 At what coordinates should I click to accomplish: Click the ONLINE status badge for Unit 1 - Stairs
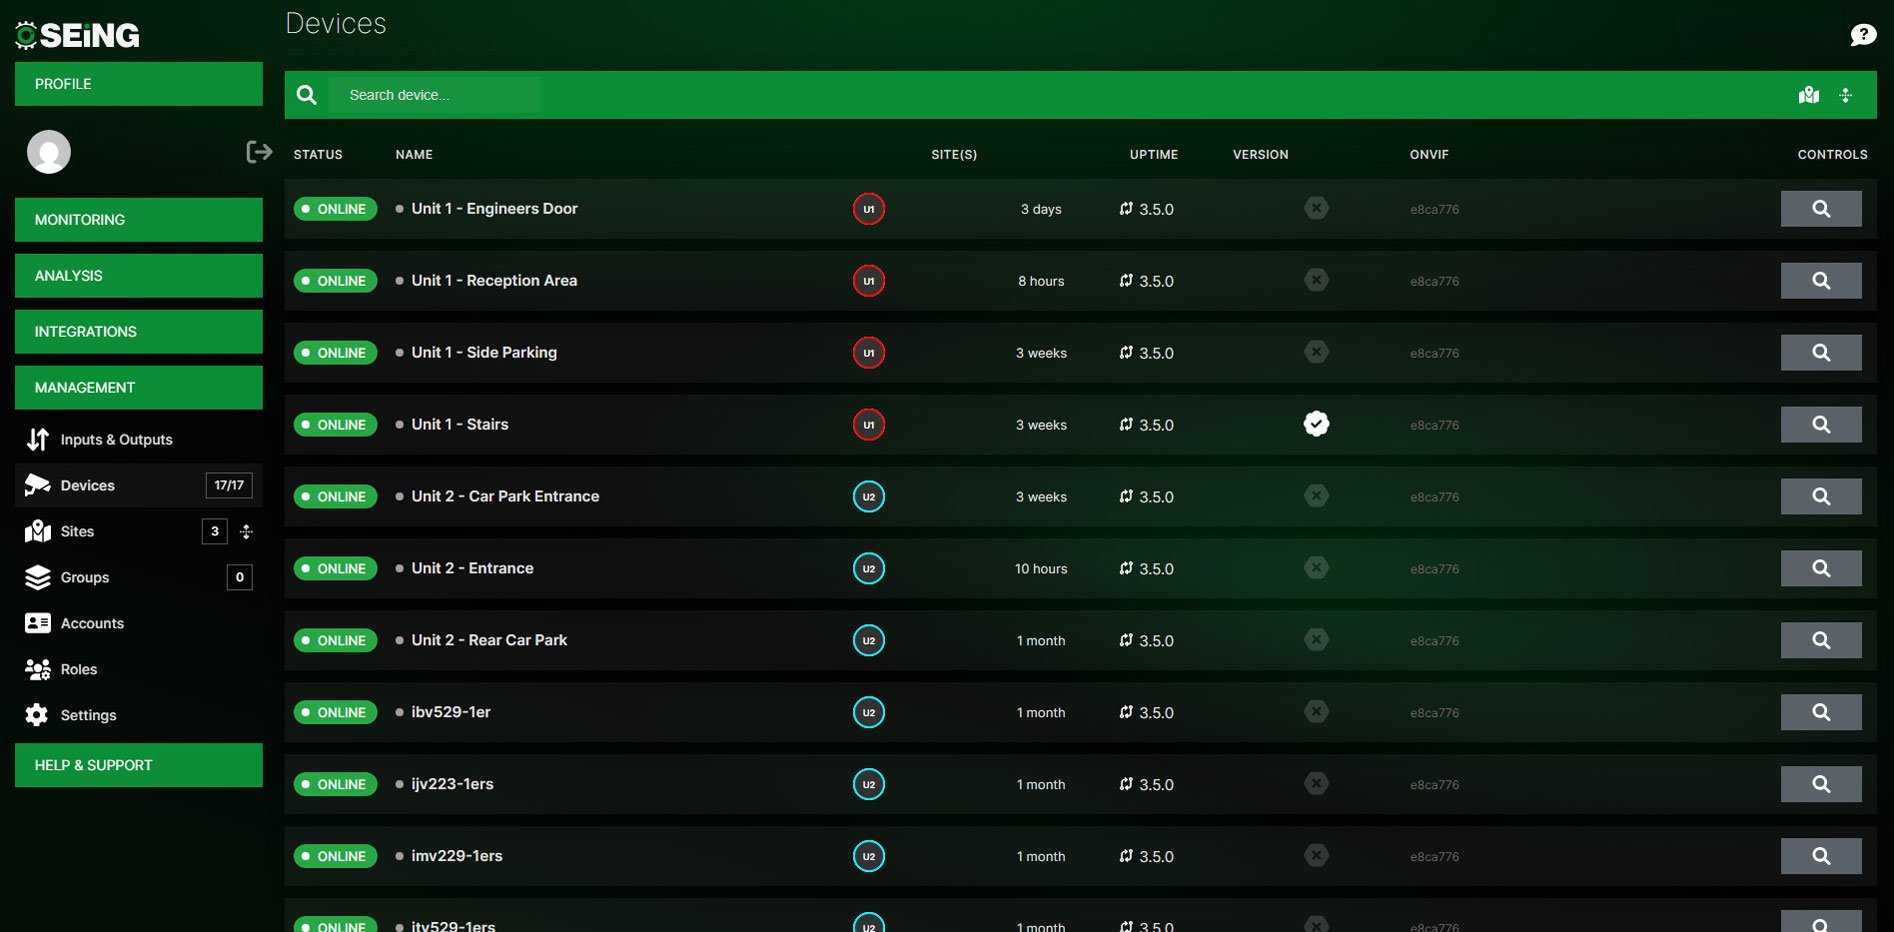pyautogui.click(x=335, y=425)
